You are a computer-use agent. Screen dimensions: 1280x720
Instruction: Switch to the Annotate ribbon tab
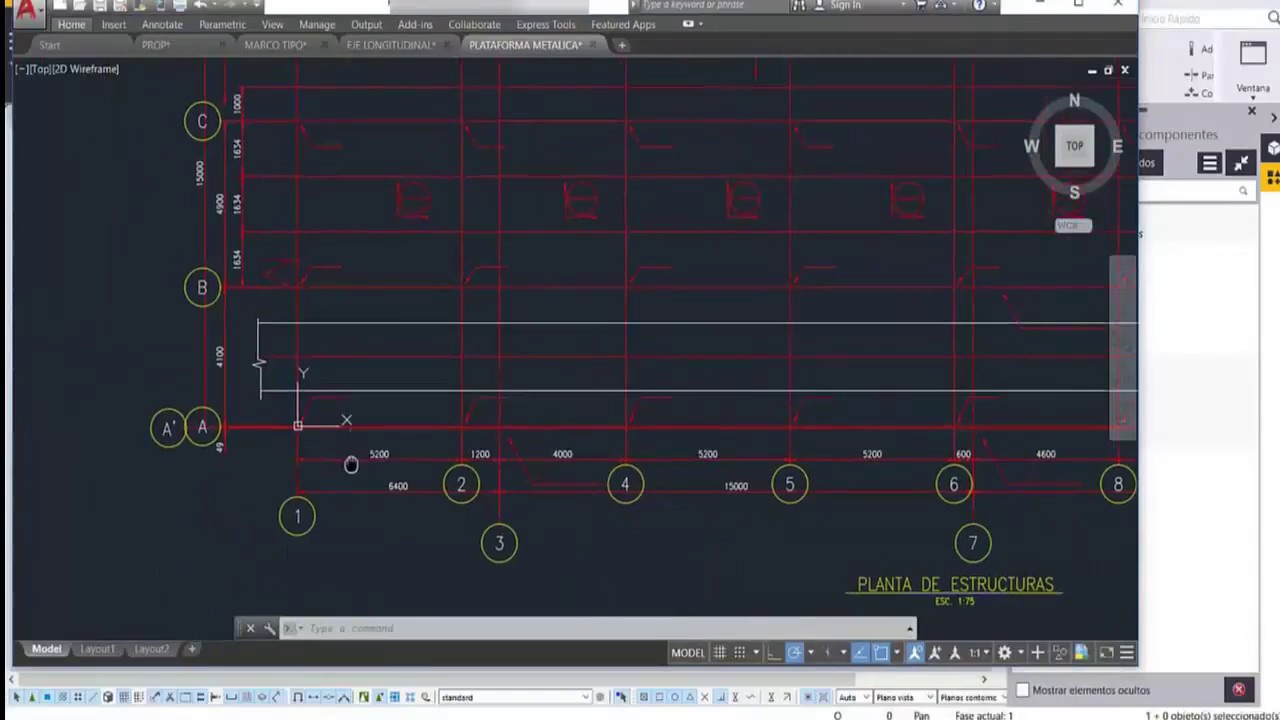pos(162,24)
